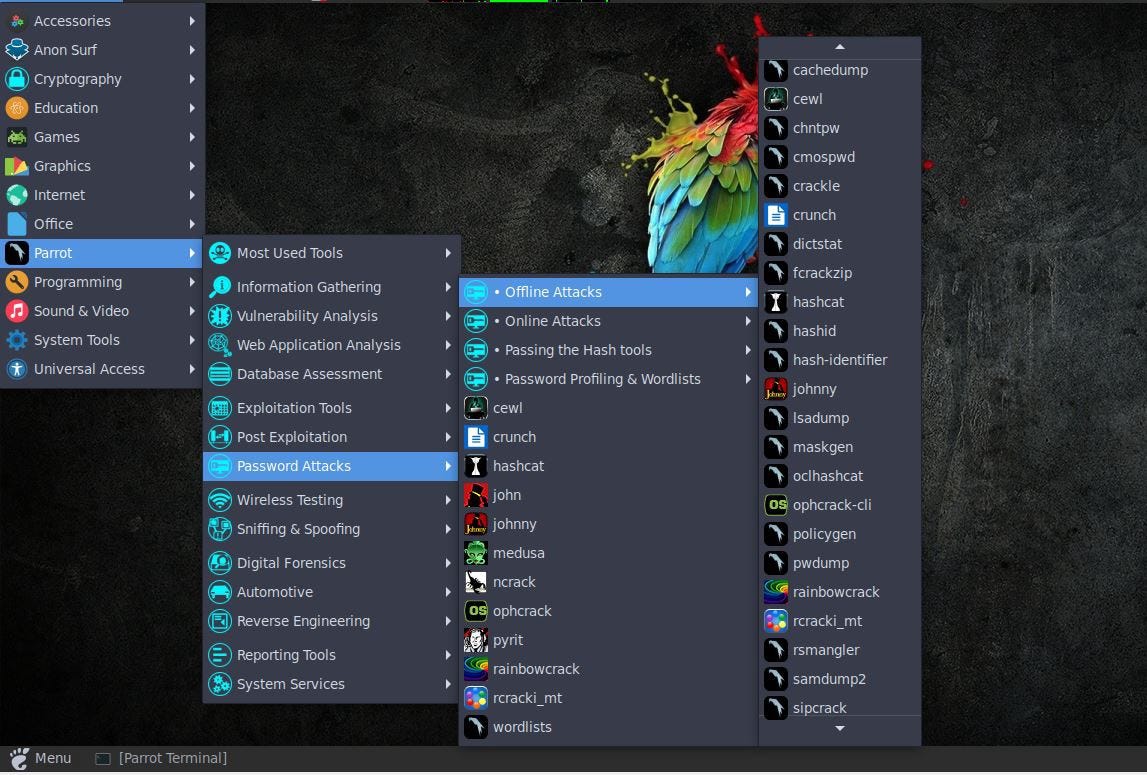Viewport: 1147px width, 775px height.
Task: Expand the Office submenu arrow
Action: (x=192, y=224)
